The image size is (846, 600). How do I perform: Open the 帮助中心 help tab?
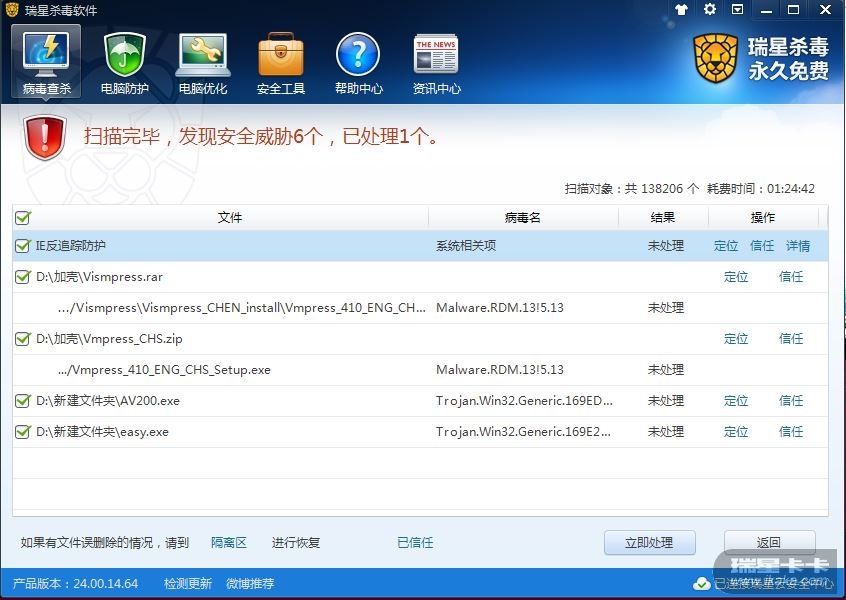358,62
